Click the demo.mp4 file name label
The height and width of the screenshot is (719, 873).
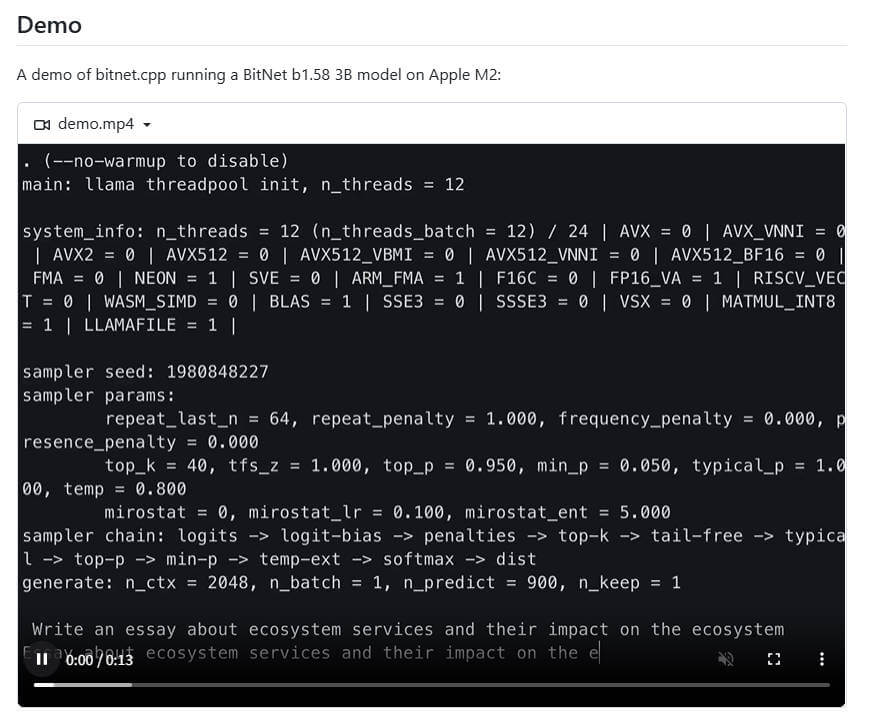pos(96,124)
